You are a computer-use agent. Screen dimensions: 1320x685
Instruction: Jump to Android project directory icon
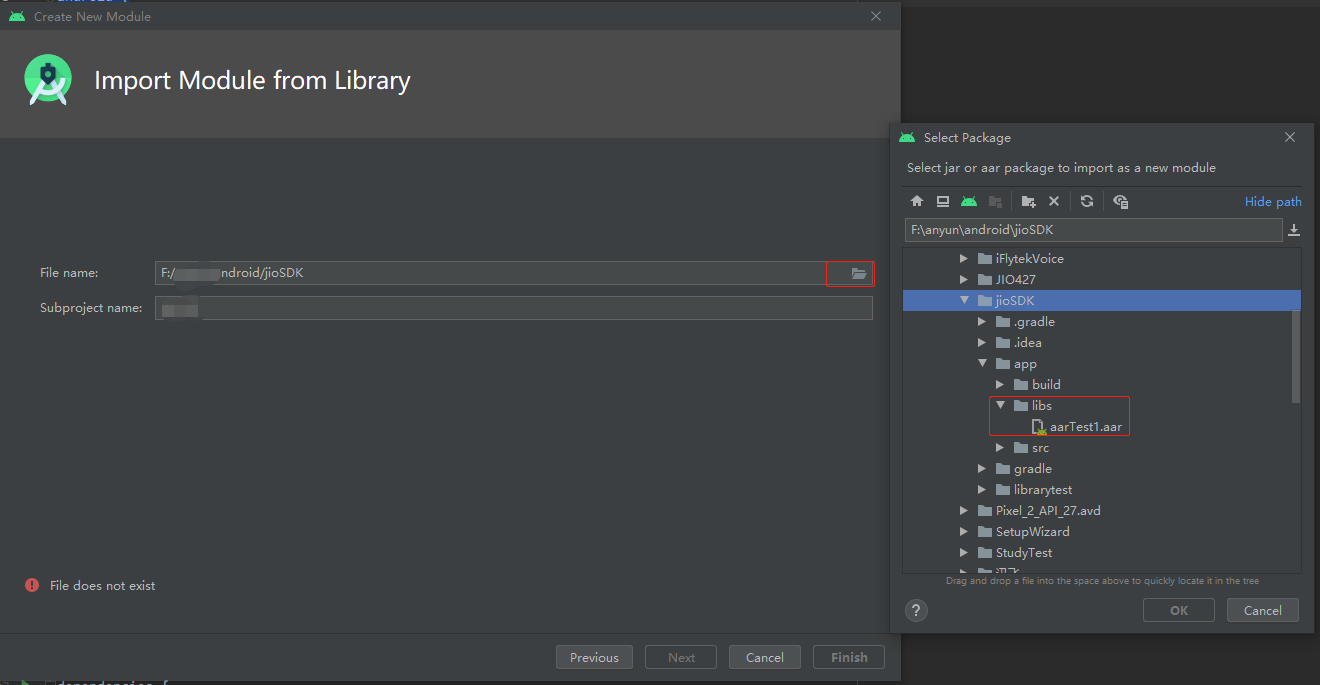[968, 201]
